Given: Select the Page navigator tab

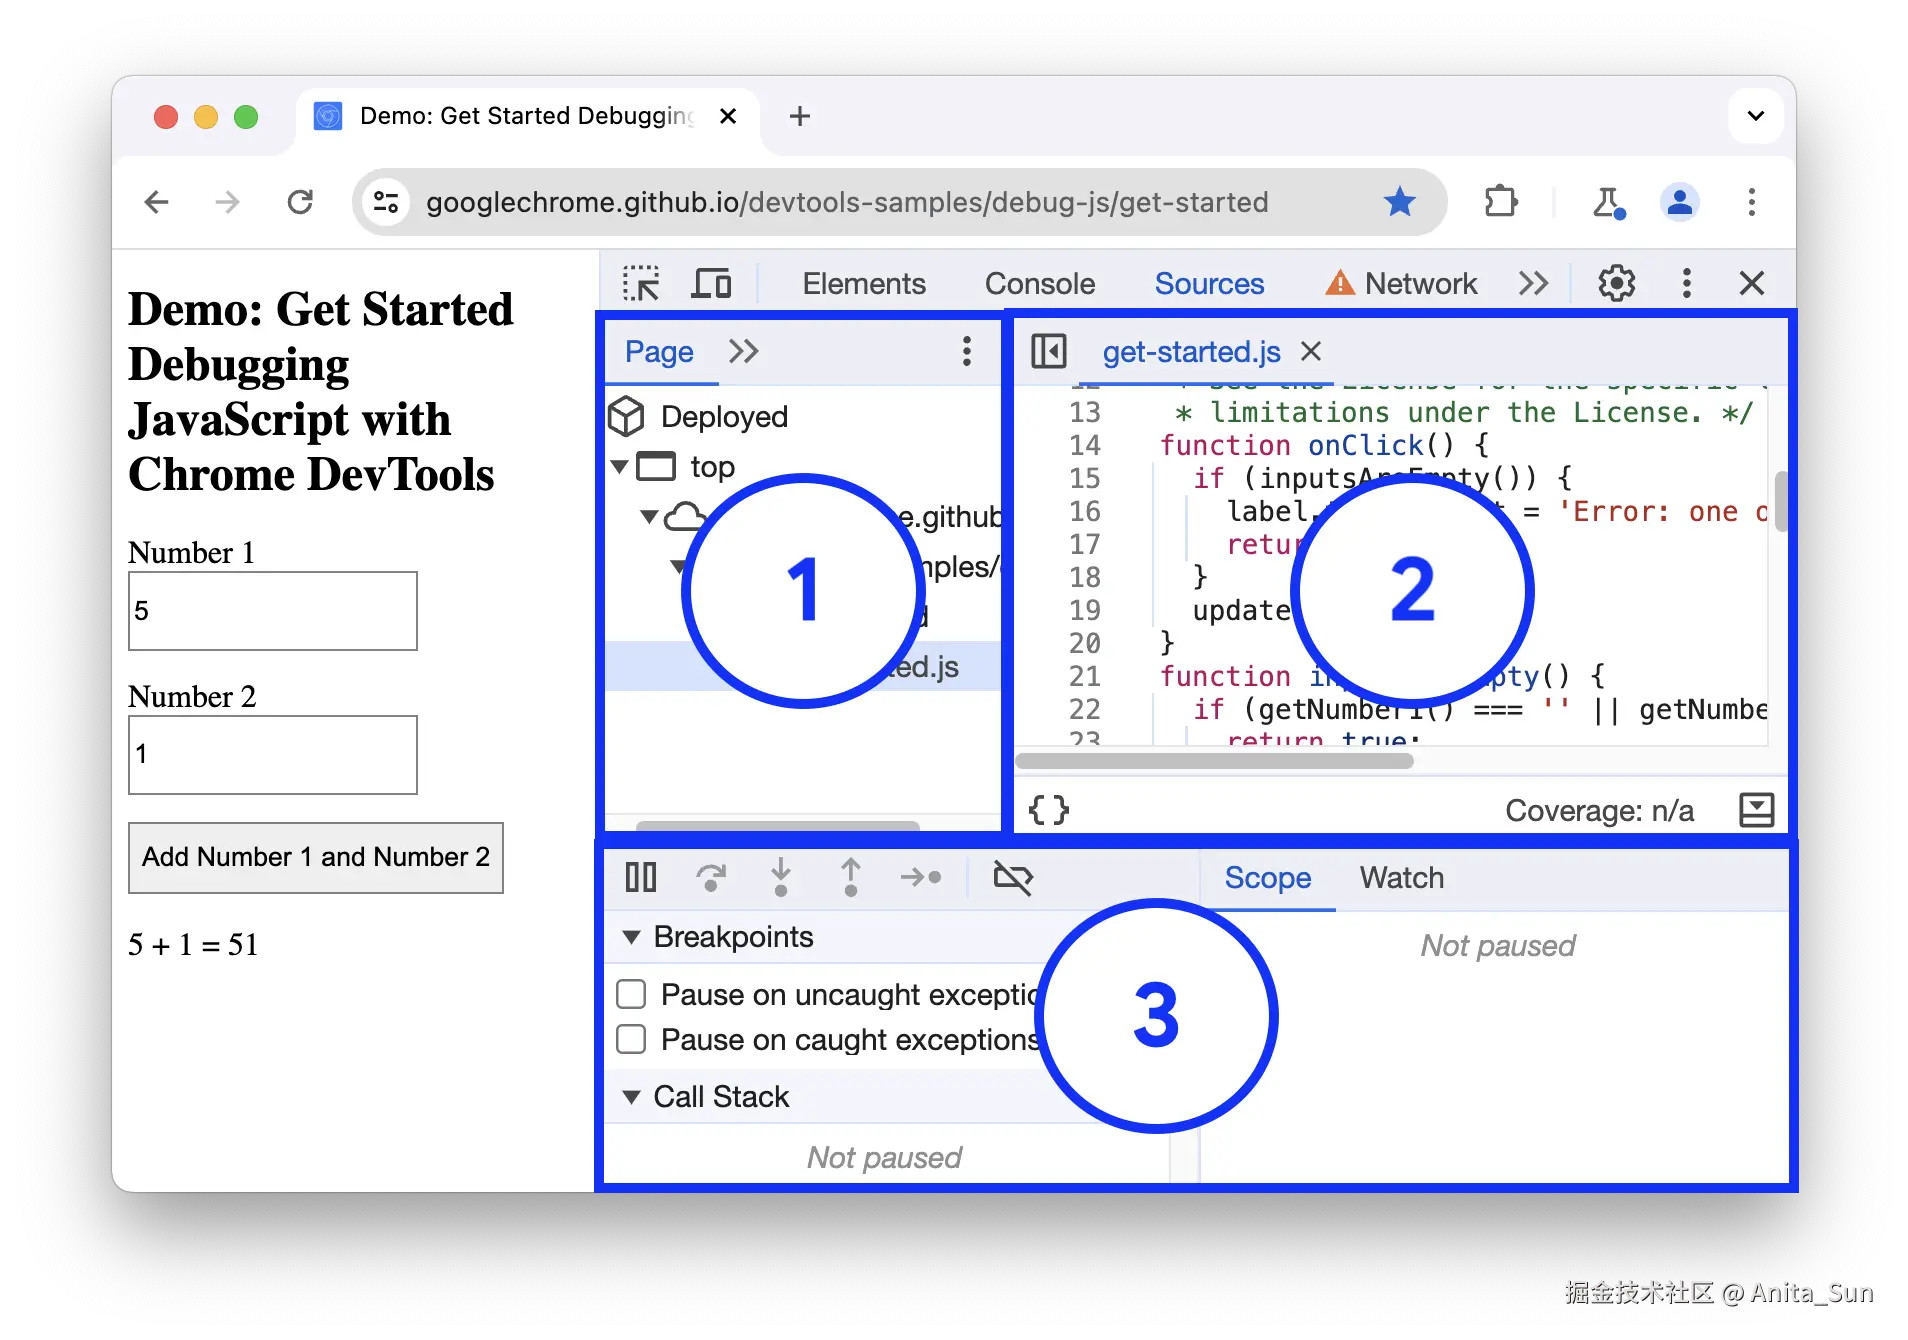Looking at the screenshot, I should [659, 352].
